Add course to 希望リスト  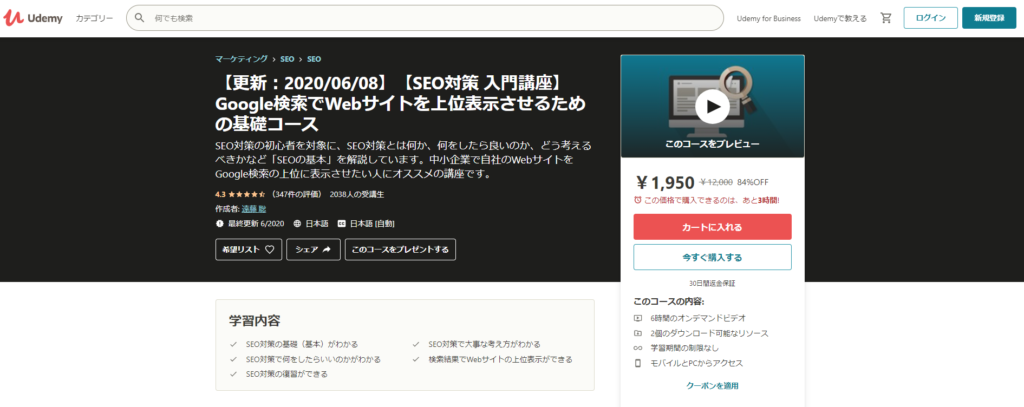click(248, 250)
